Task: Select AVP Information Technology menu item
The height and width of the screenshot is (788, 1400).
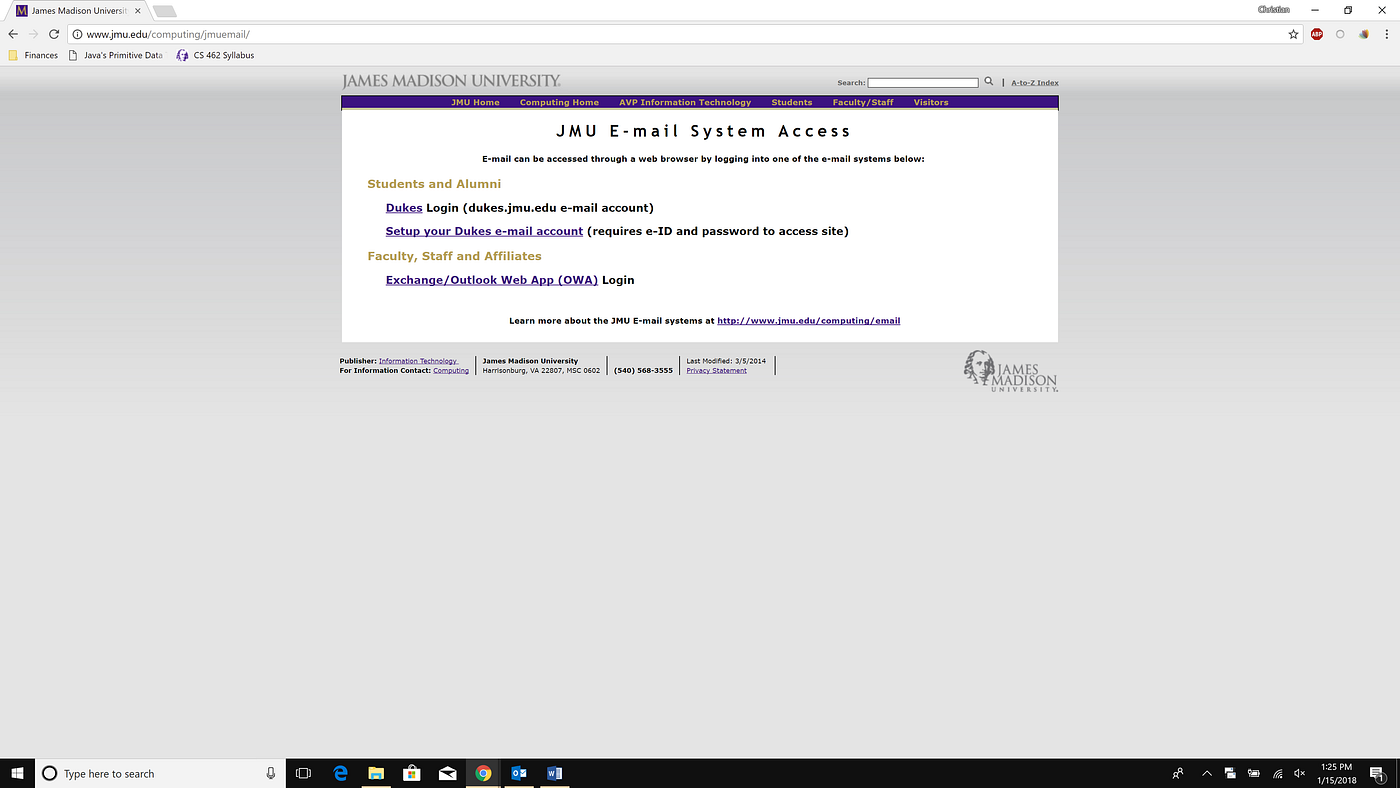Action: click(685, 102)
